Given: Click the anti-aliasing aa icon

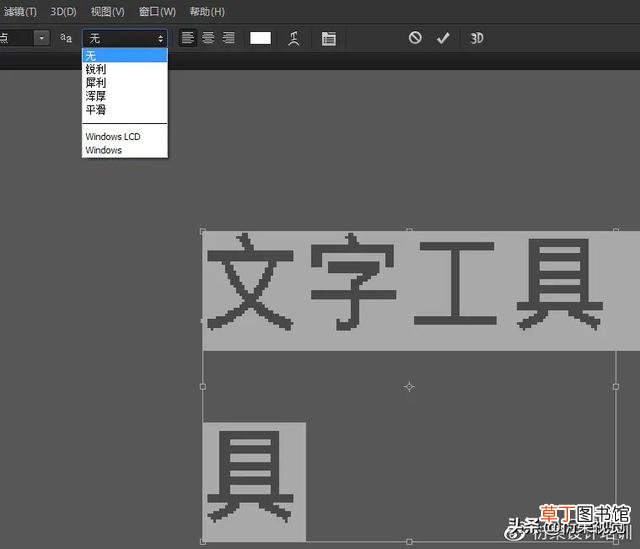Looking at the screenshot, I should pyautogui.click(x=66, y=38).
